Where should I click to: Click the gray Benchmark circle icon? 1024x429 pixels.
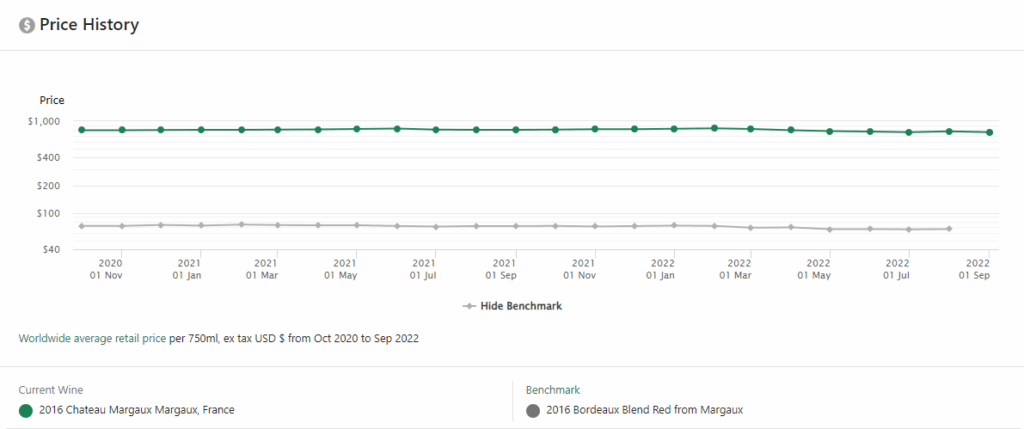coord(533,410)
